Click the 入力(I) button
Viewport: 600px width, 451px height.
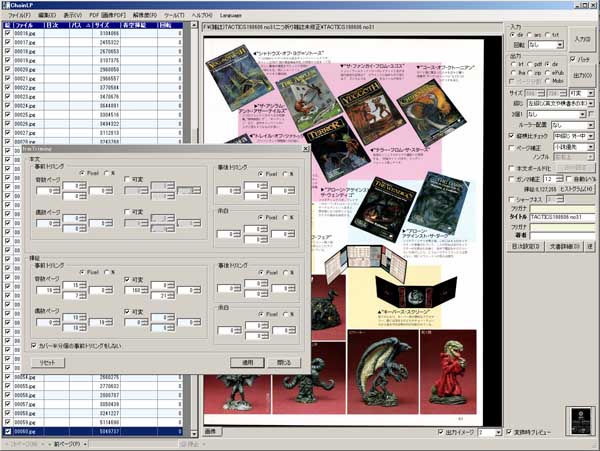(x=582, y=39)
